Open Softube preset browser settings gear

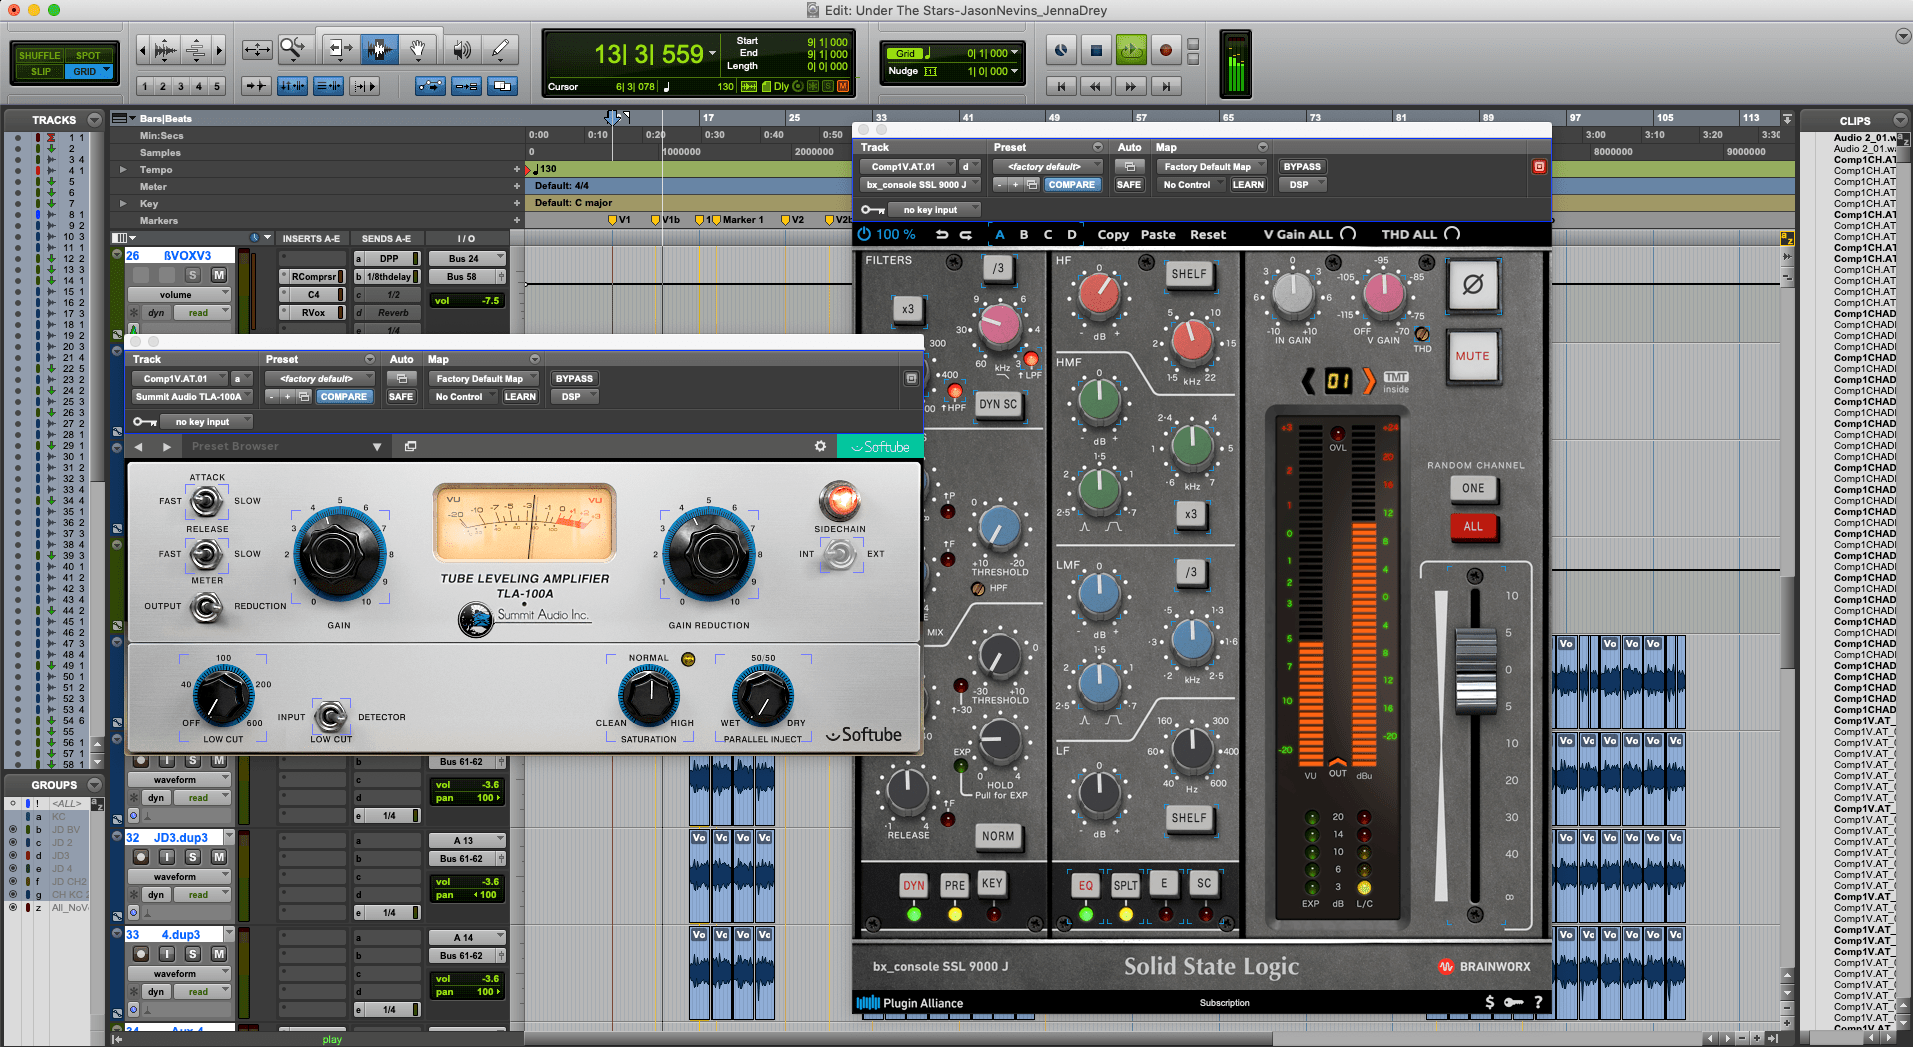tap(820, 446)
